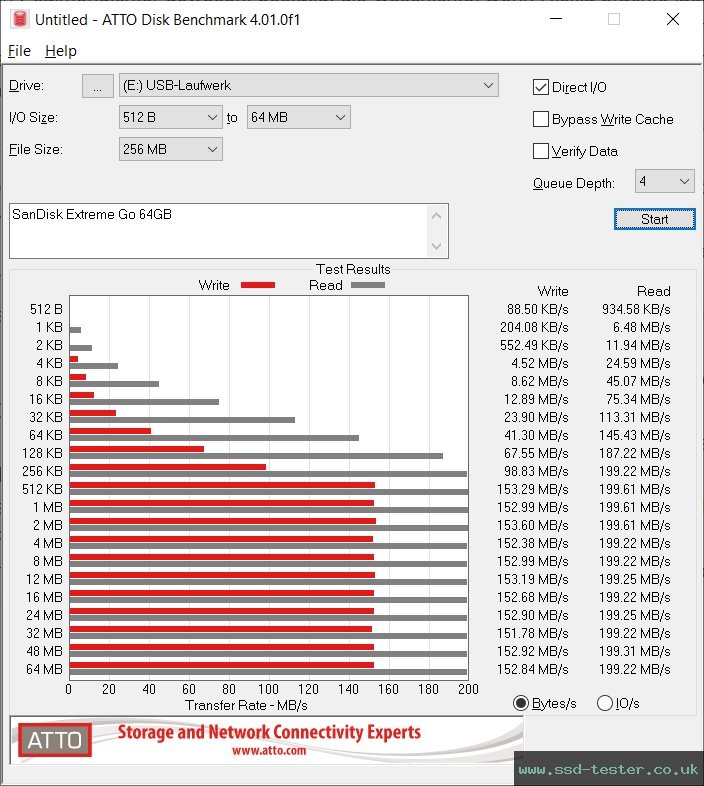This screenshot has width=704, height=786.
Task: Click the 152.84 MB/s write value
Action: pos(533,670)
